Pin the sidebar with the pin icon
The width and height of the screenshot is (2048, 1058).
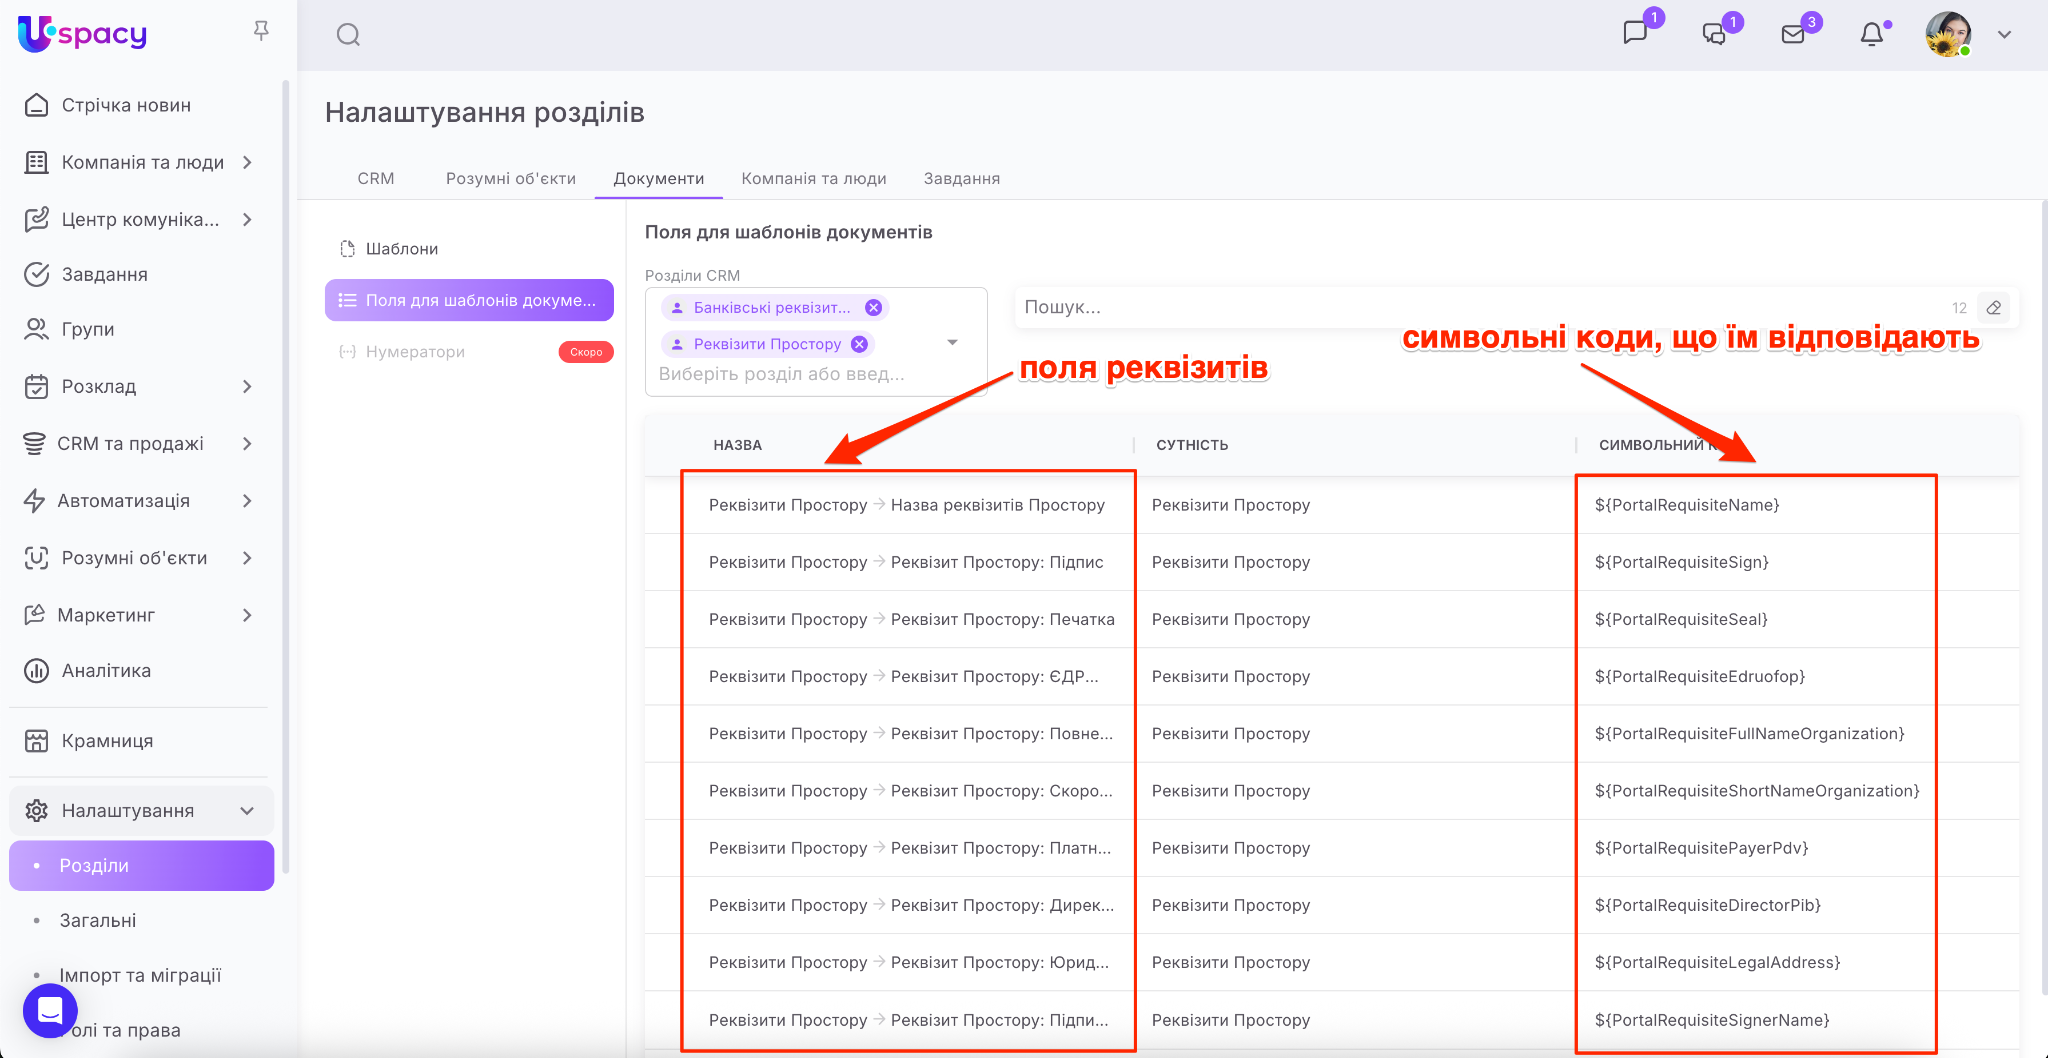coord(261,31)
